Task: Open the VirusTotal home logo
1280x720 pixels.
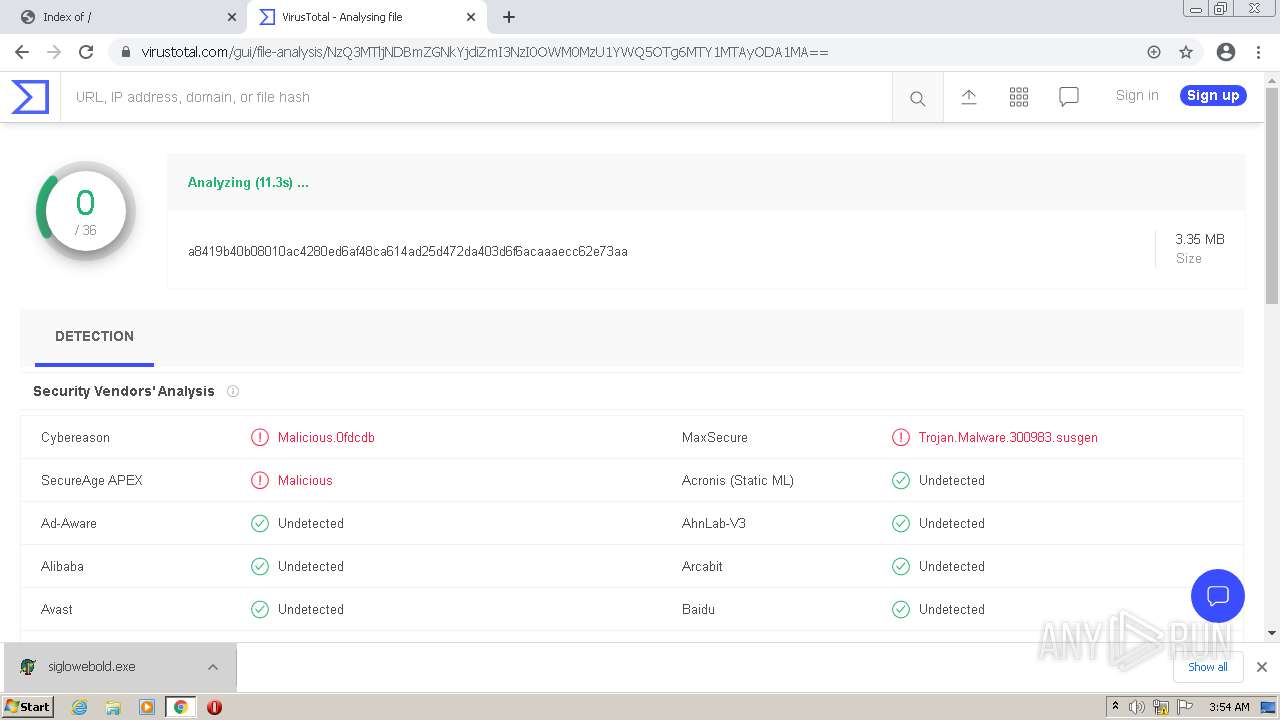Action: tap(30, 97)
